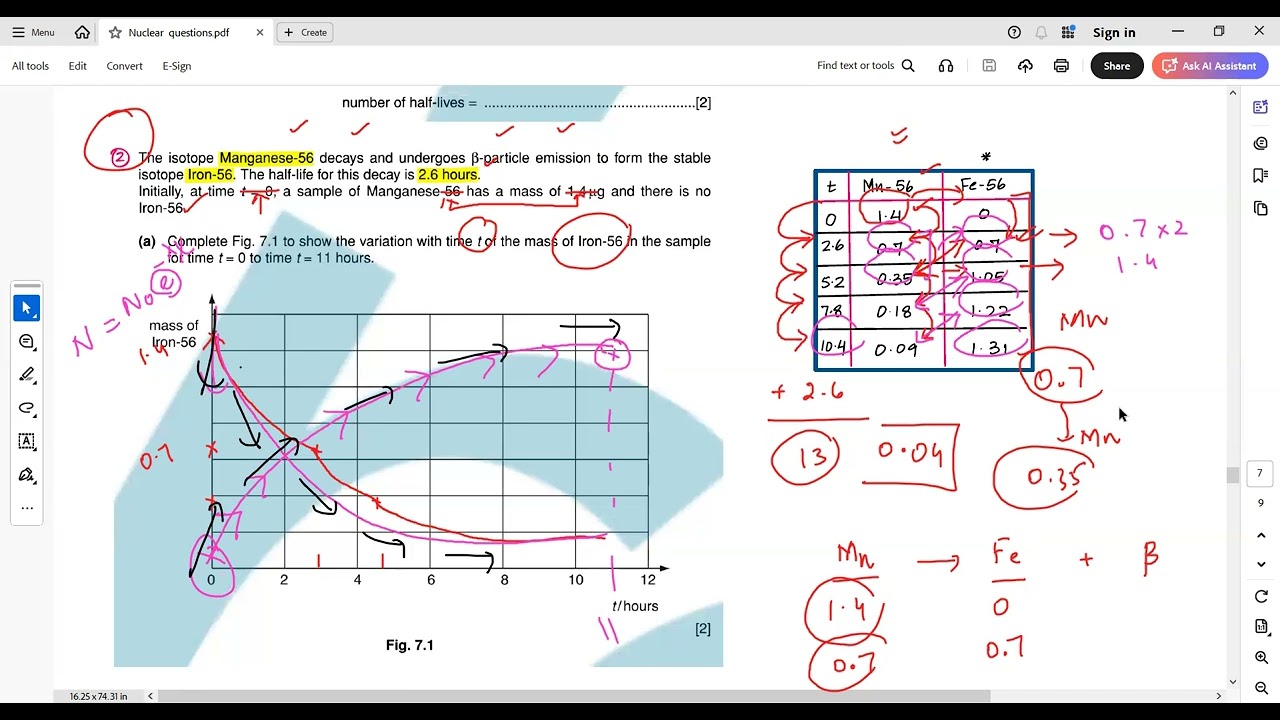Click the horizontal scrollbar left arrow

pyautogui.click(x=151, y=696)
